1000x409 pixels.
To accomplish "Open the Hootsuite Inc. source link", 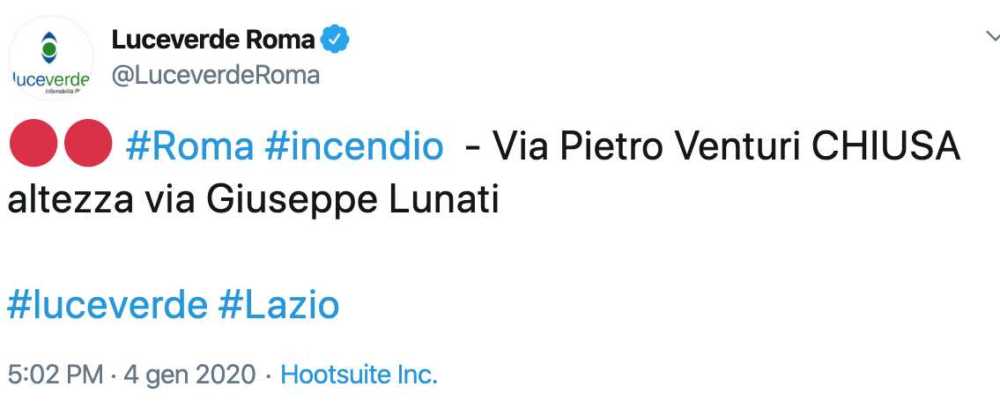I will point(359,376).
